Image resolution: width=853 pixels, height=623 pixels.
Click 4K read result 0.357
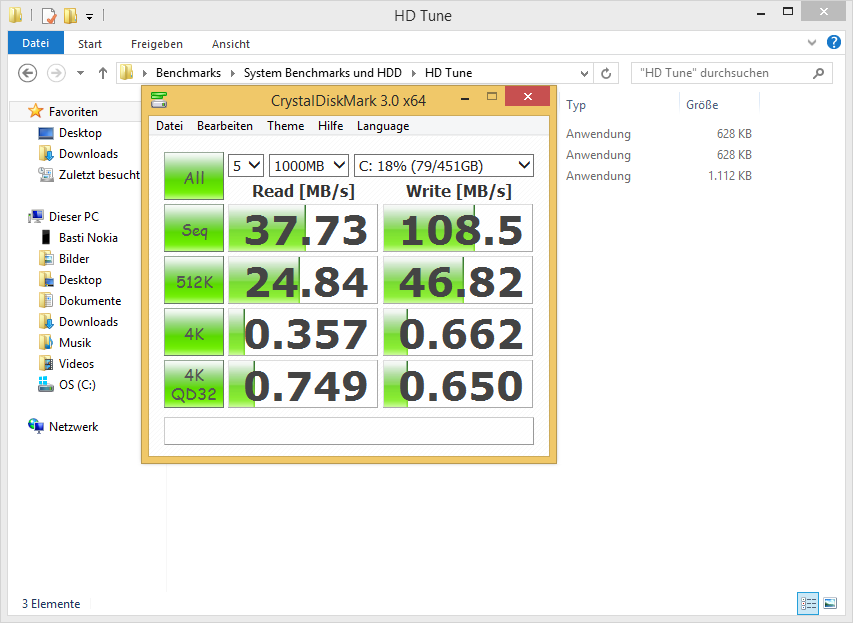click(x=302, y=332)
